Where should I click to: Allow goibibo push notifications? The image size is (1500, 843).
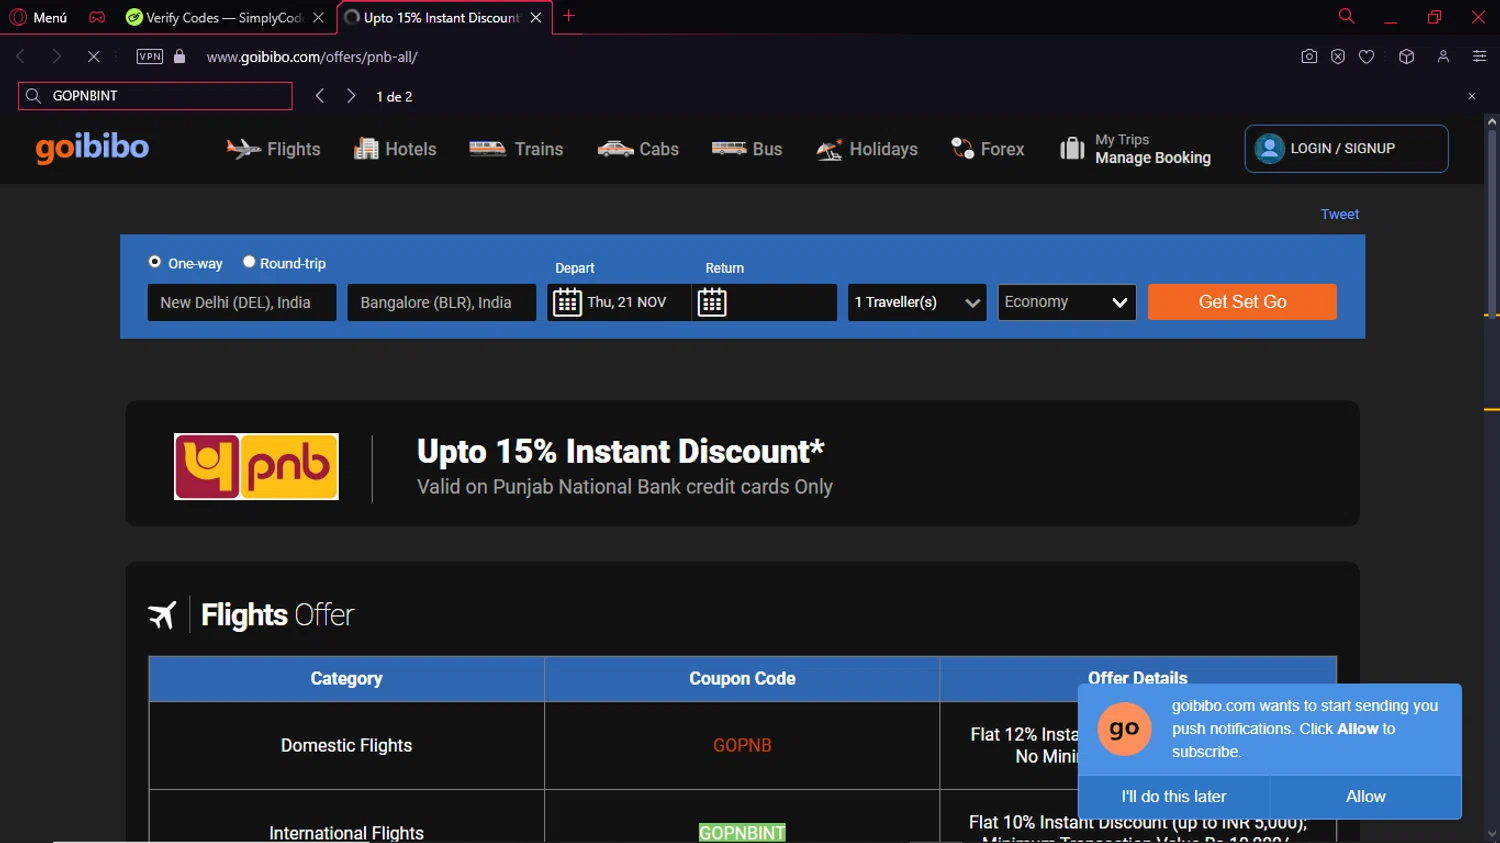(1366, 796)
